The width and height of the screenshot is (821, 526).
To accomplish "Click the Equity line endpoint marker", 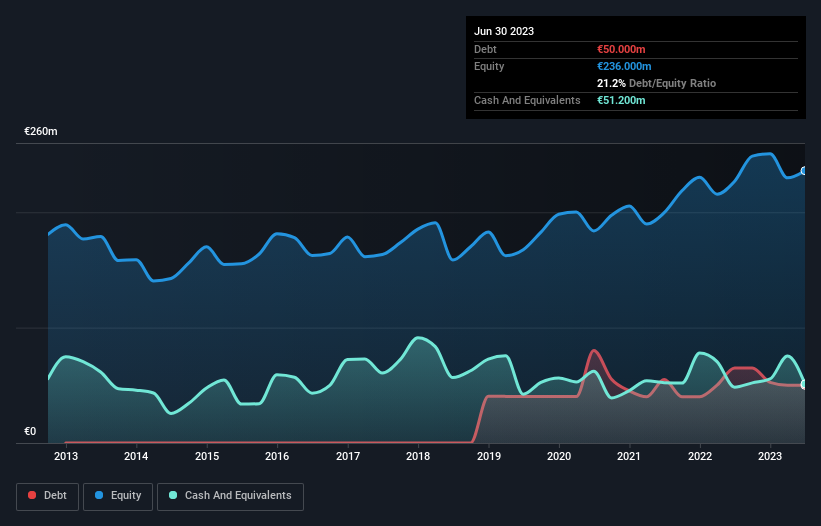I will pyautogui.click(x=803, y=171).
